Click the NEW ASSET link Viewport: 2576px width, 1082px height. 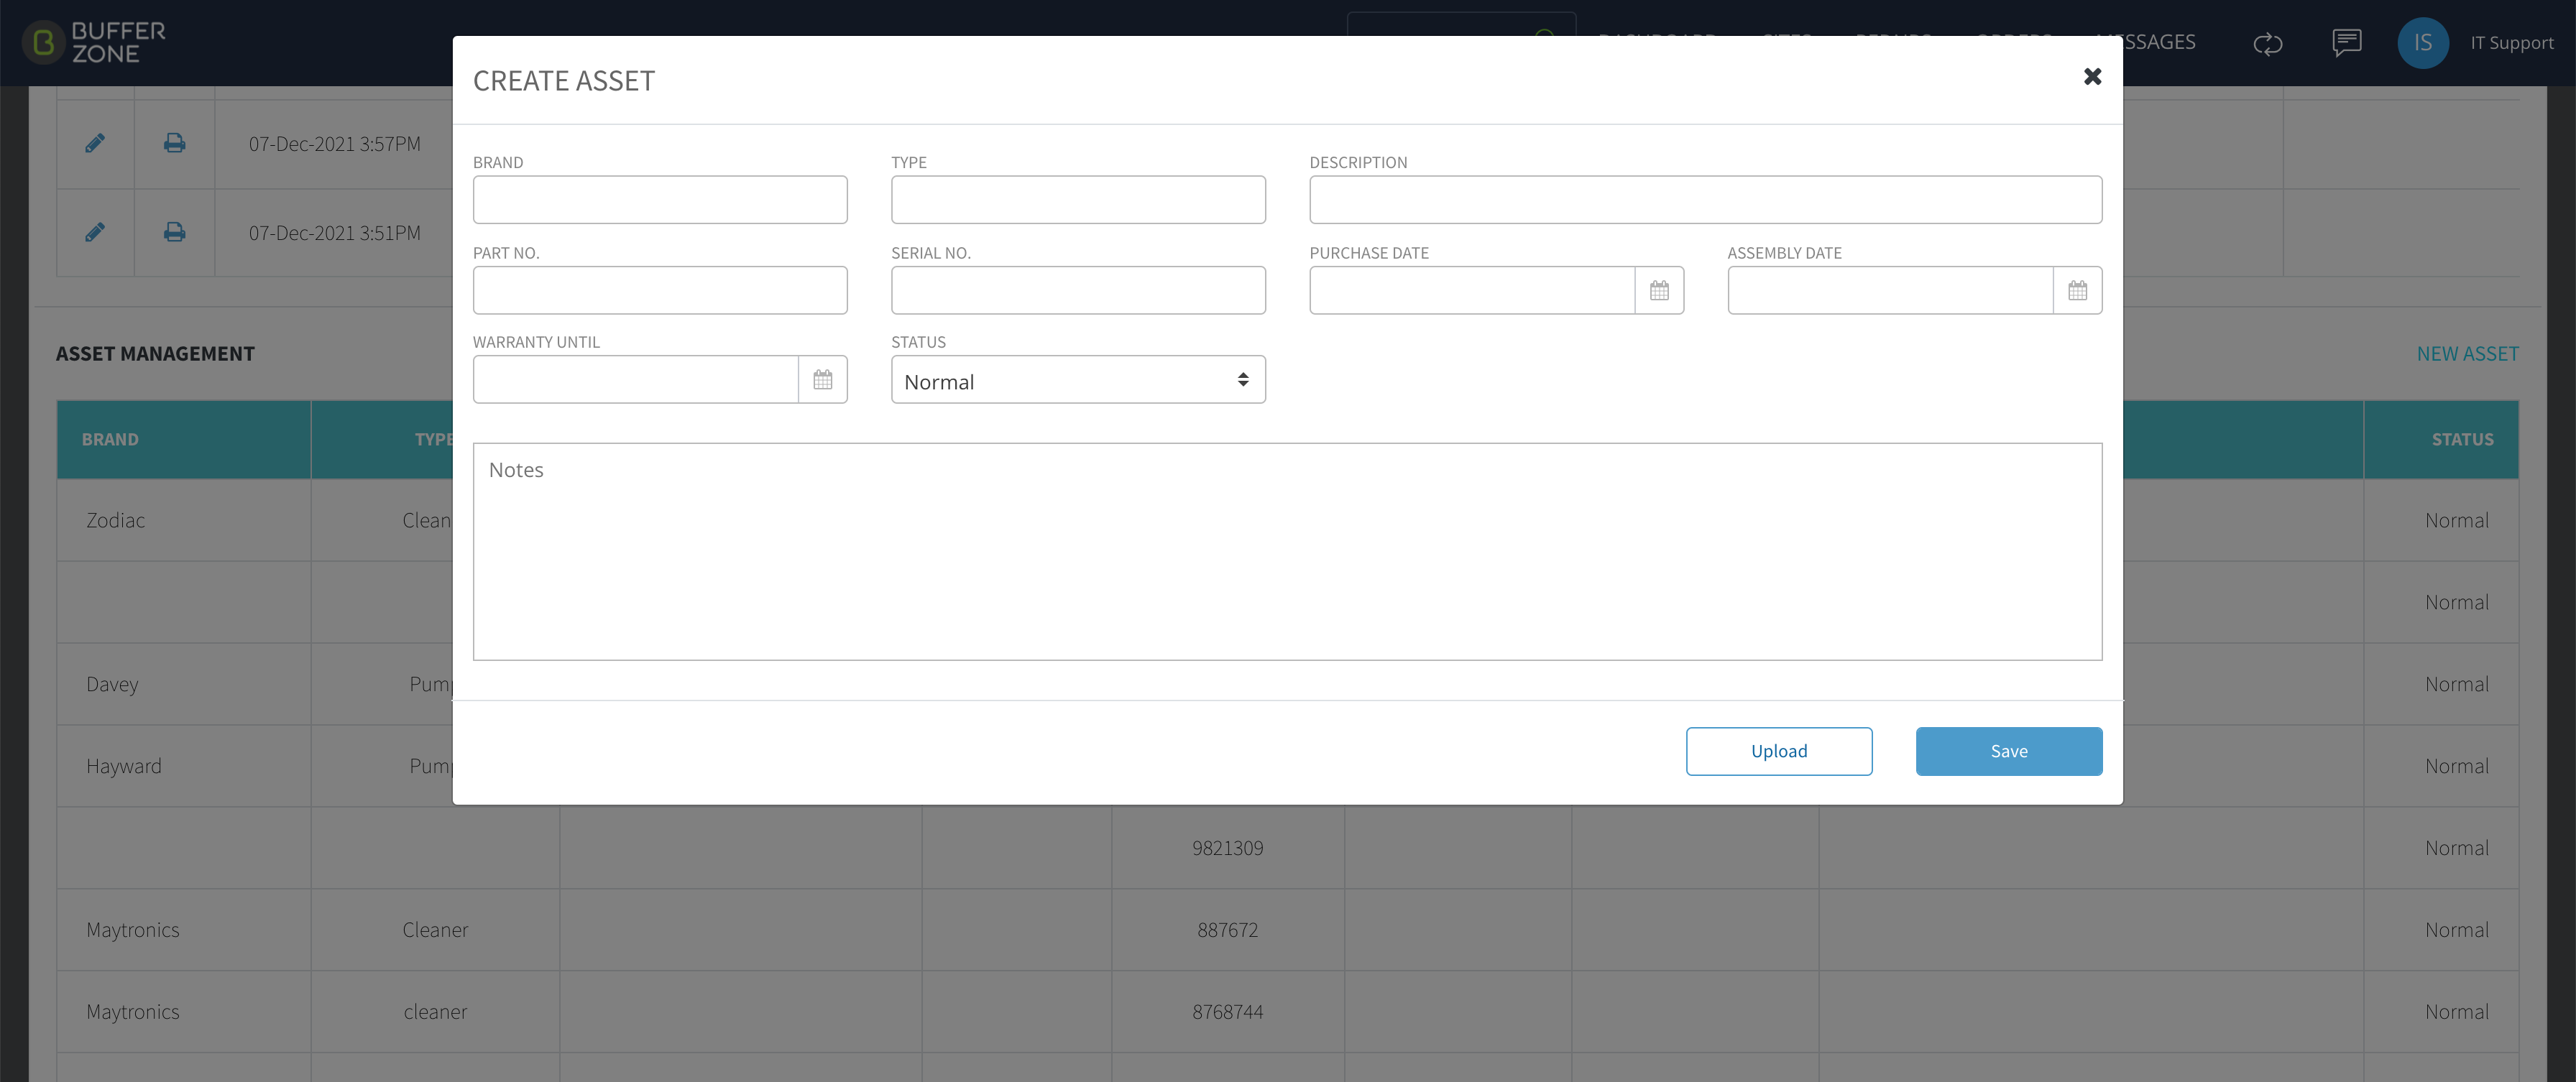pyautogui.click(x=2467, y=354)
